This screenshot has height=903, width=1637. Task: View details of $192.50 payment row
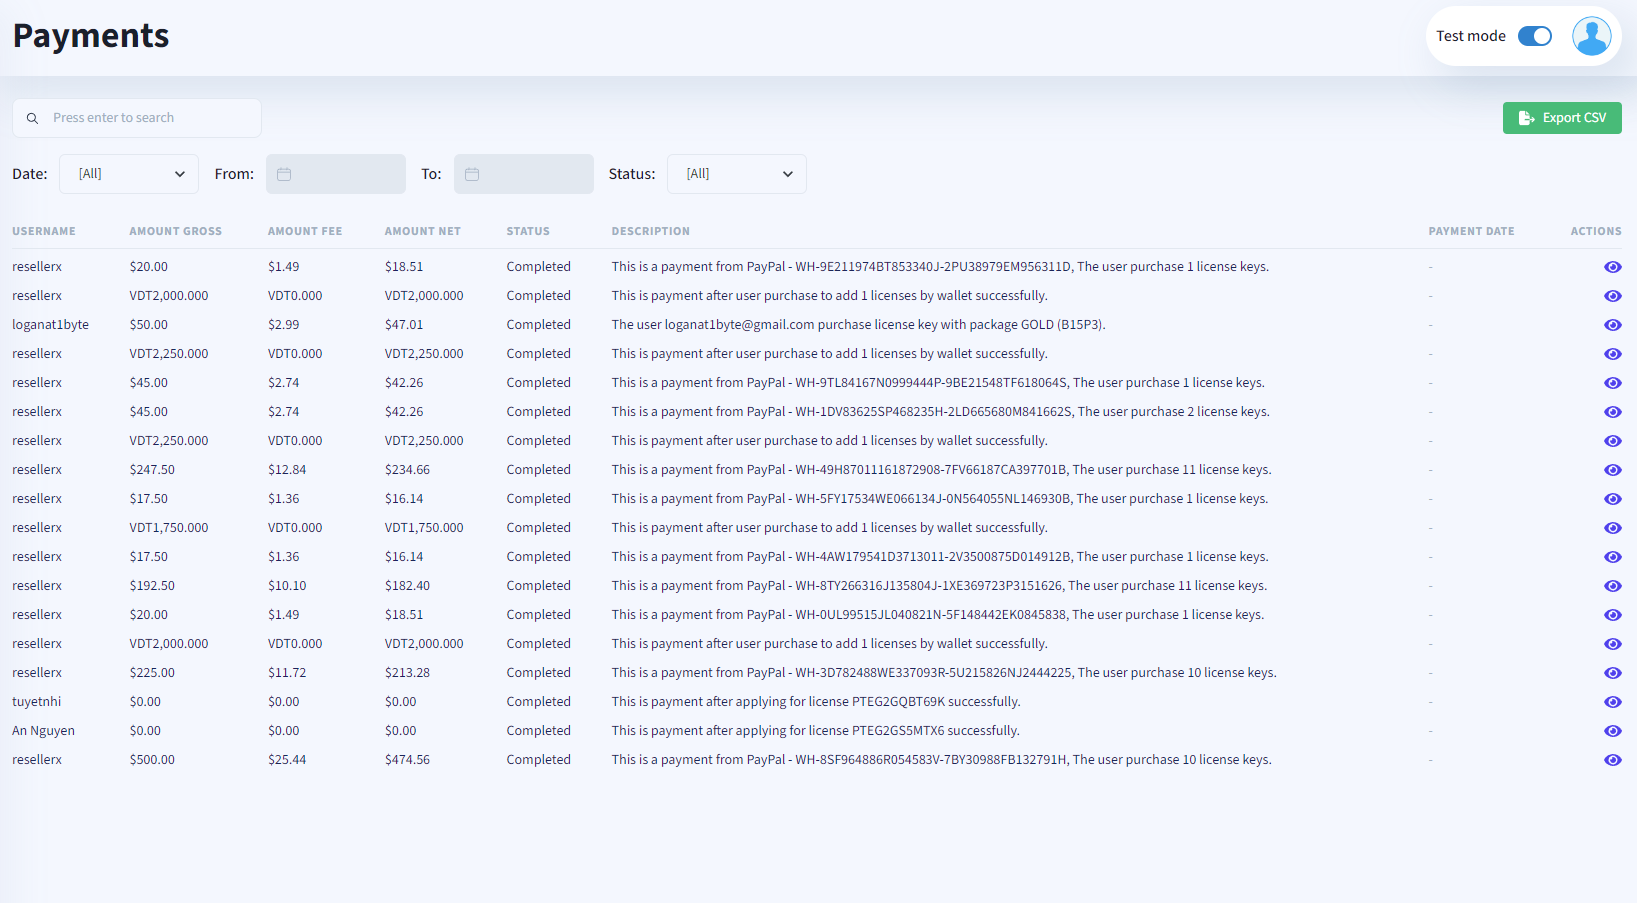coord(1612,586)
